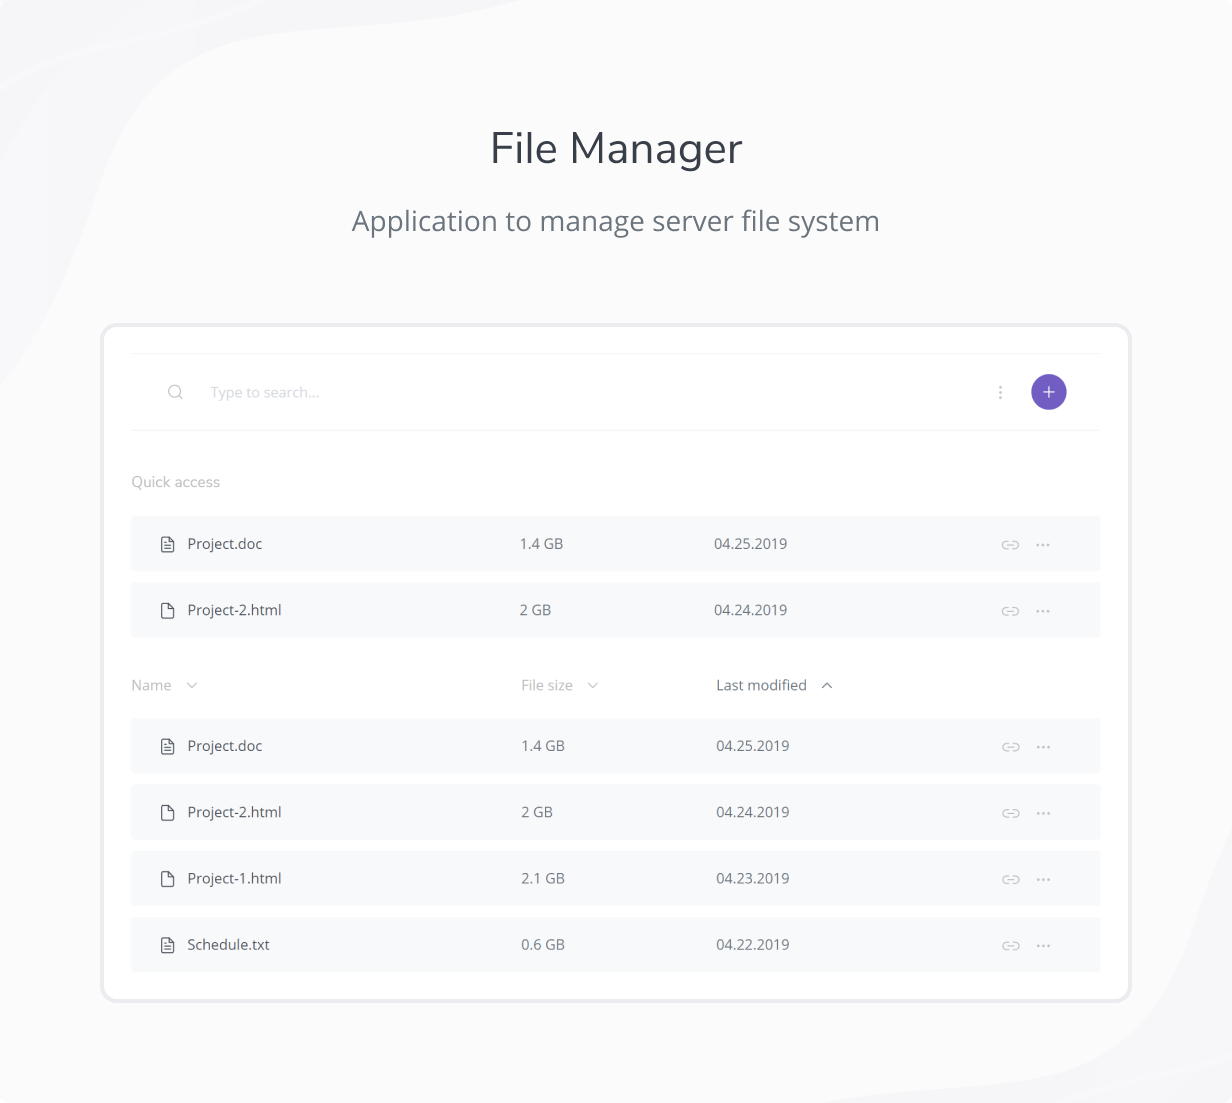Click the file icon next to Project-2.html
This screenshot has height=1103, width=1232.
click(166, 812)
